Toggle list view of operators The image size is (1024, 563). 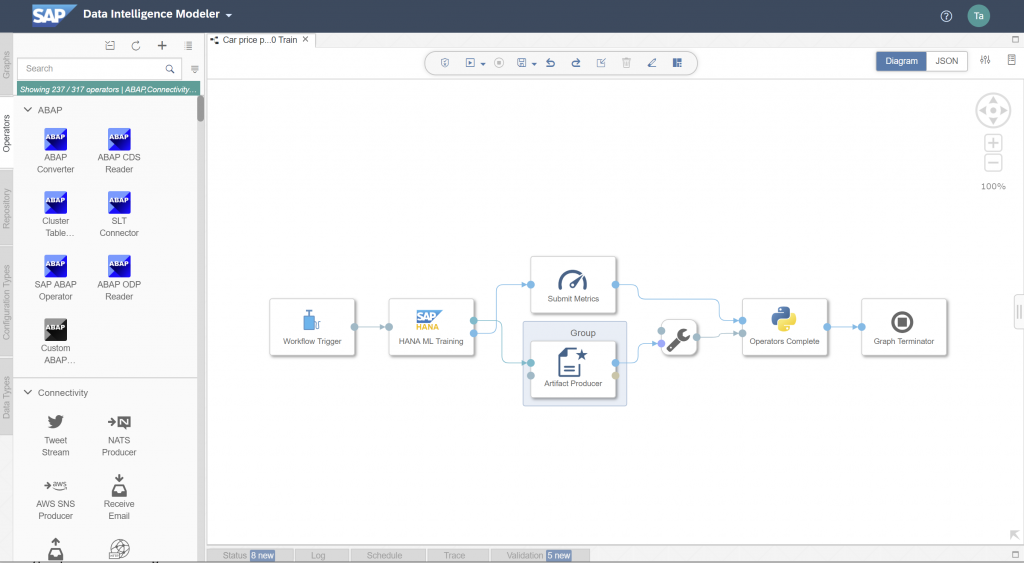click(x=188, y=46)
